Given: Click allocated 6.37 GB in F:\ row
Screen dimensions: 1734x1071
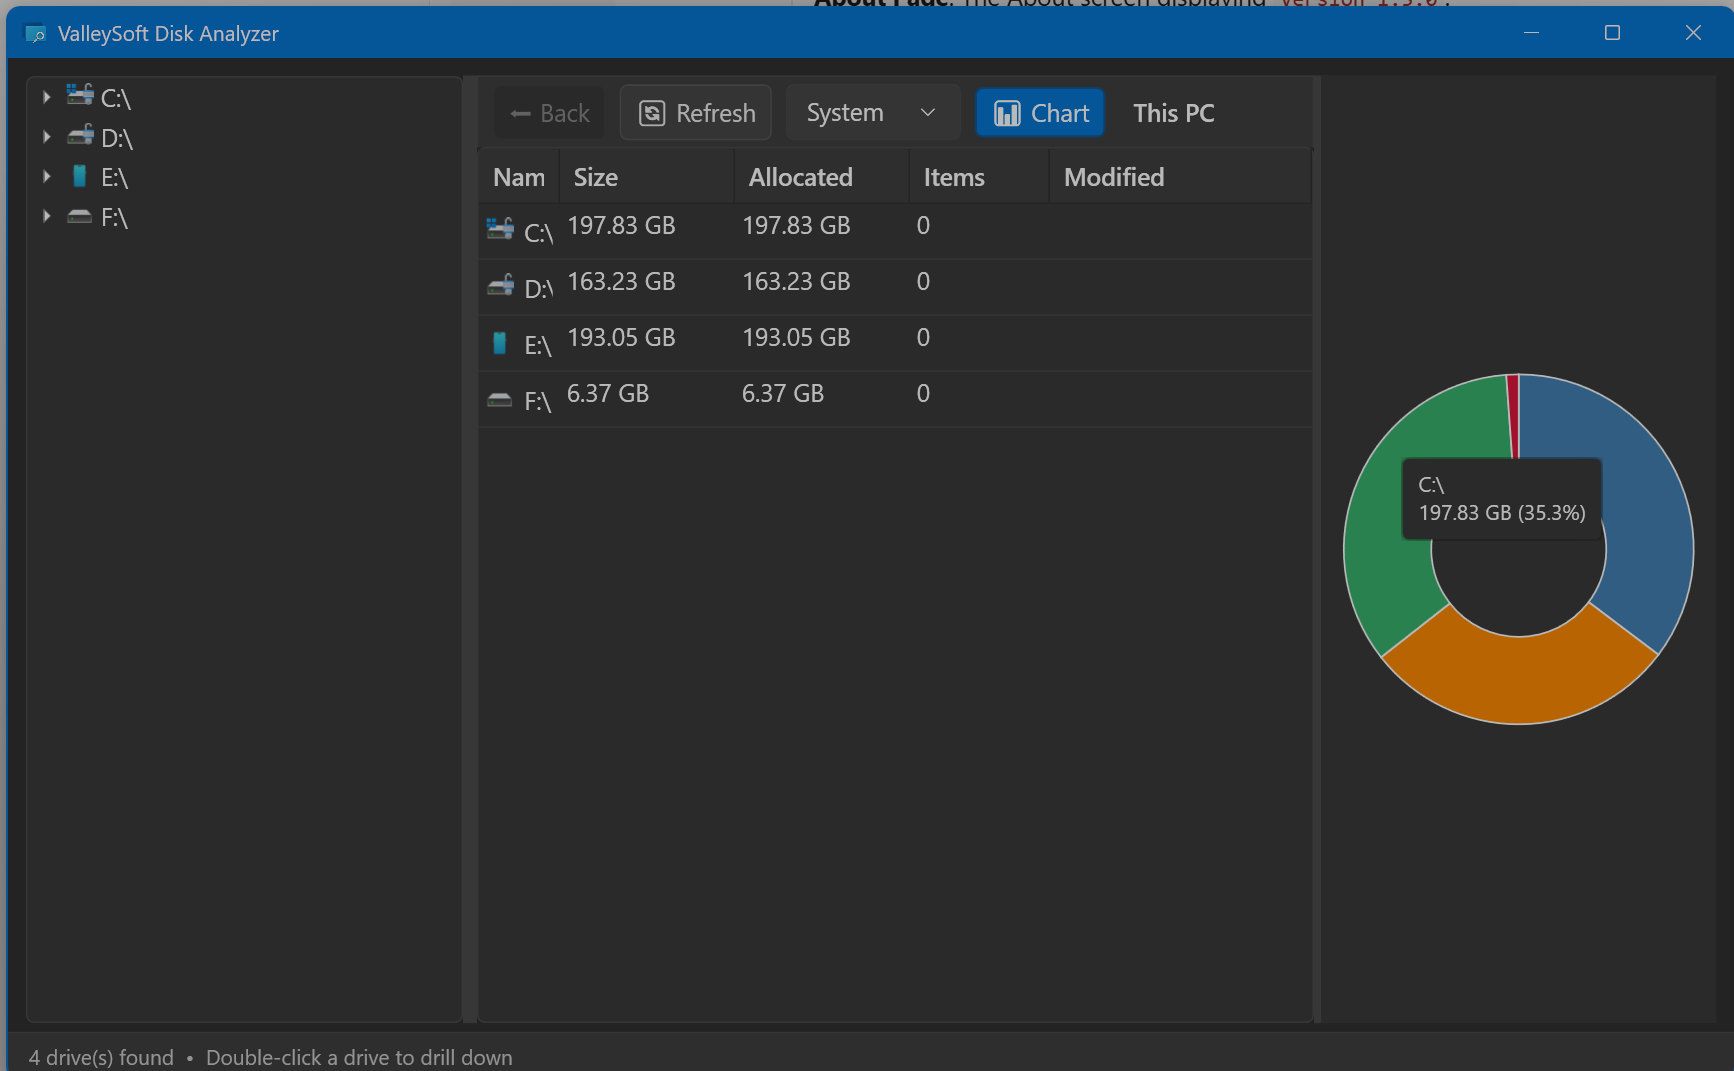Looking at the screenshot, I should 783,394.
